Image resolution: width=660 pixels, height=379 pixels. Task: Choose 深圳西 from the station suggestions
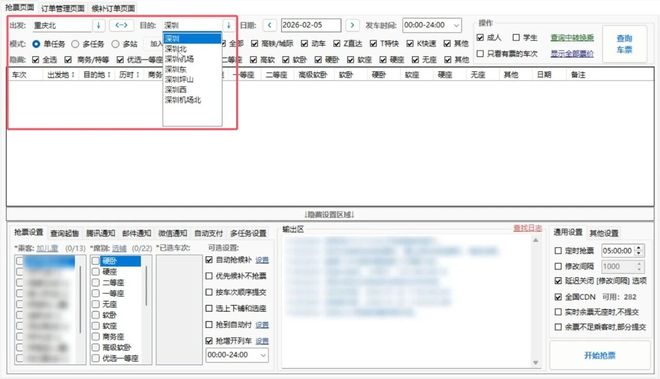tap(176, 89)
